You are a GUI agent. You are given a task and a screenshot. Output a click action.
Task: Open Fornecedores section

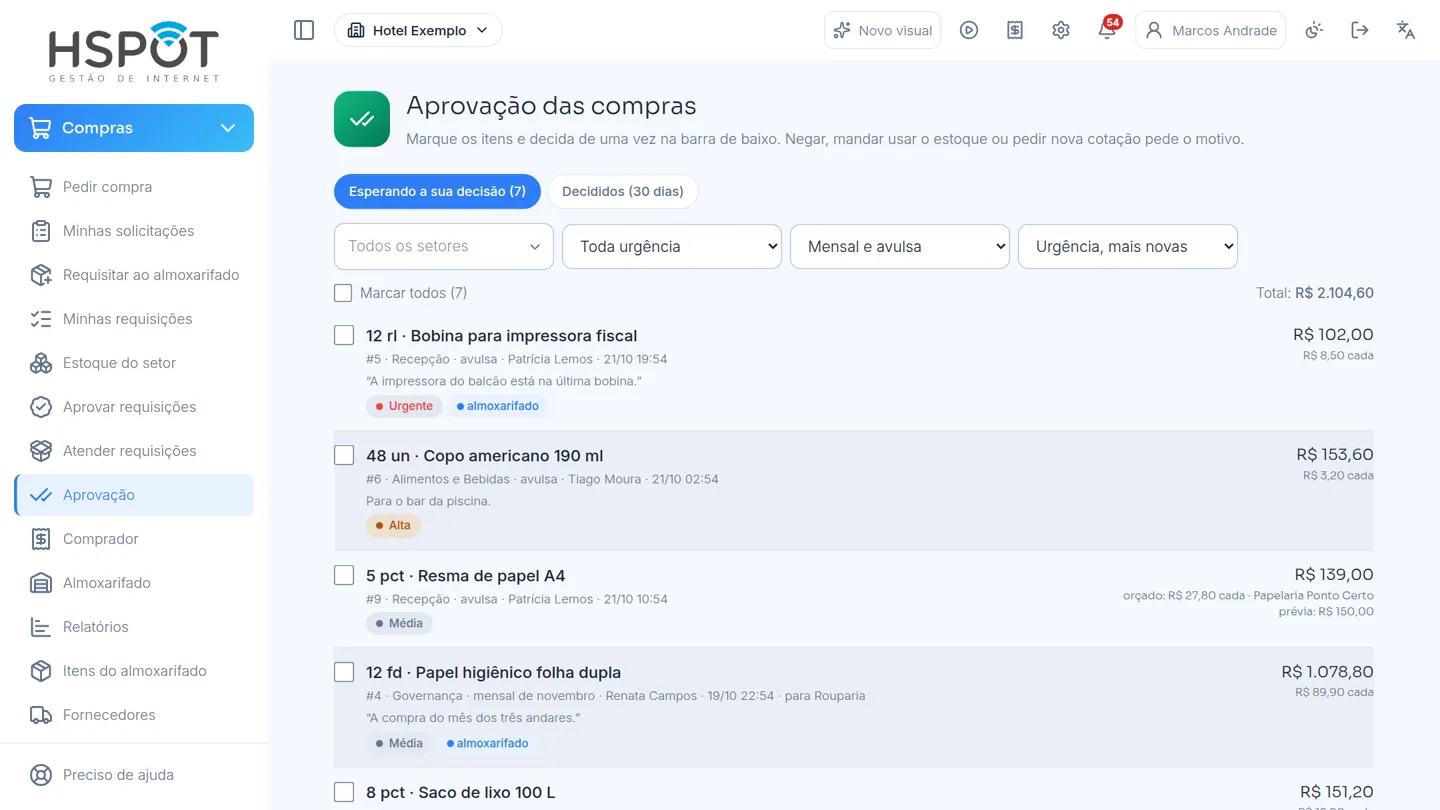[134, 715]
